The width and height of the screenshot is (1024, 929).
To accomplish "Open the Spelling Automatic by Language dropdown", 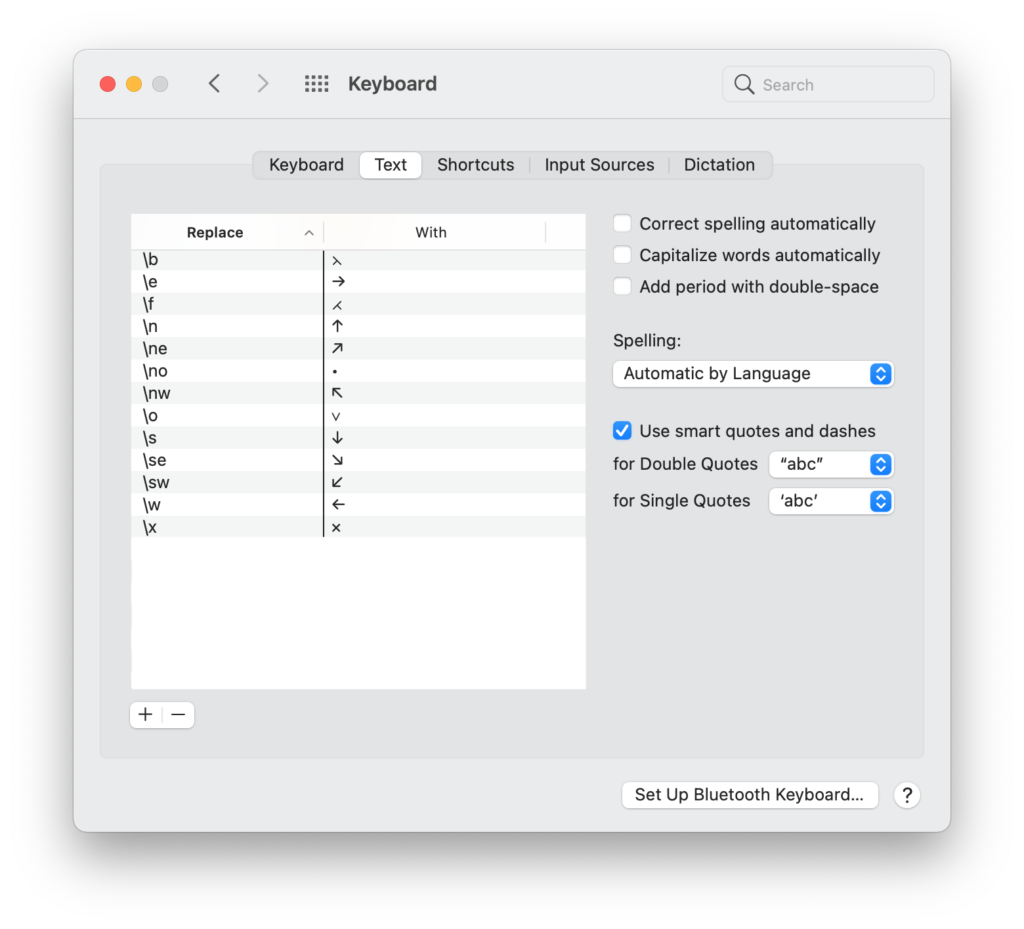I will pos(752,374).
